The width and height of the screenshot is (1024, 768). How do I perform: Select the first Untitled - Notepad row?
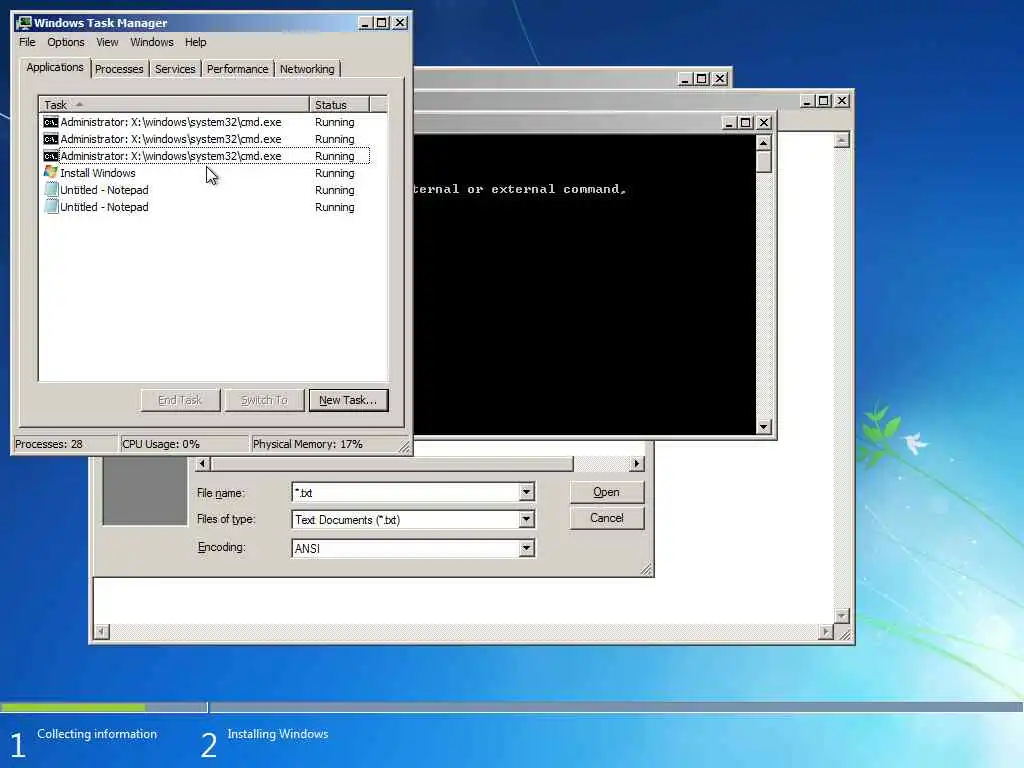(x=206, y=190)
